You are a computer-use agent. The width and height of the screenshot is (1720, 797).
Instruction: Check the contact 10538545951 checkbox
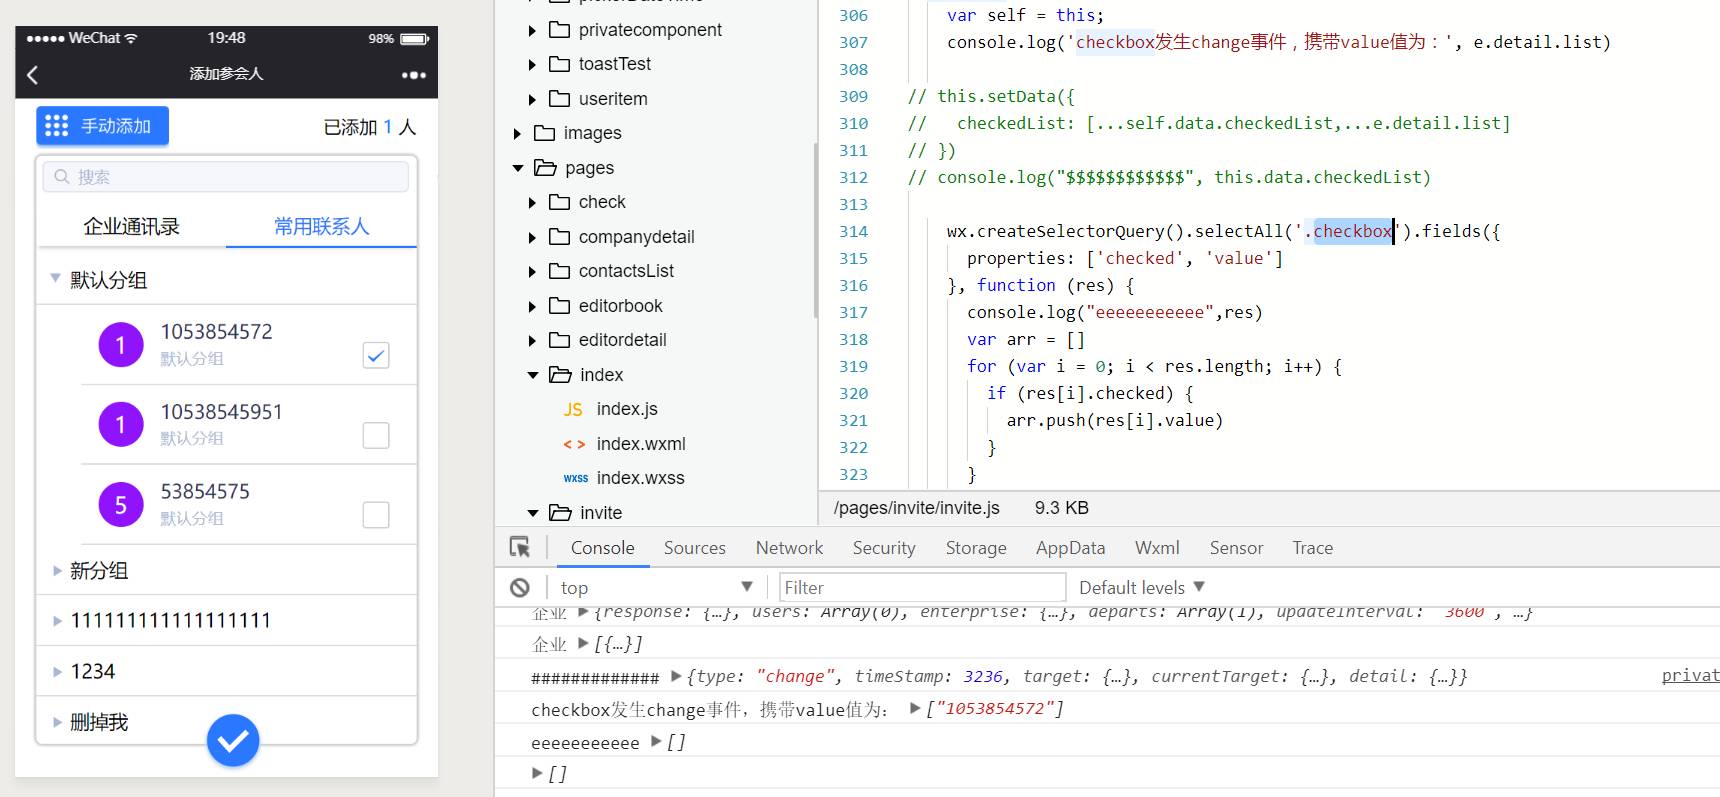coord(376,435)
